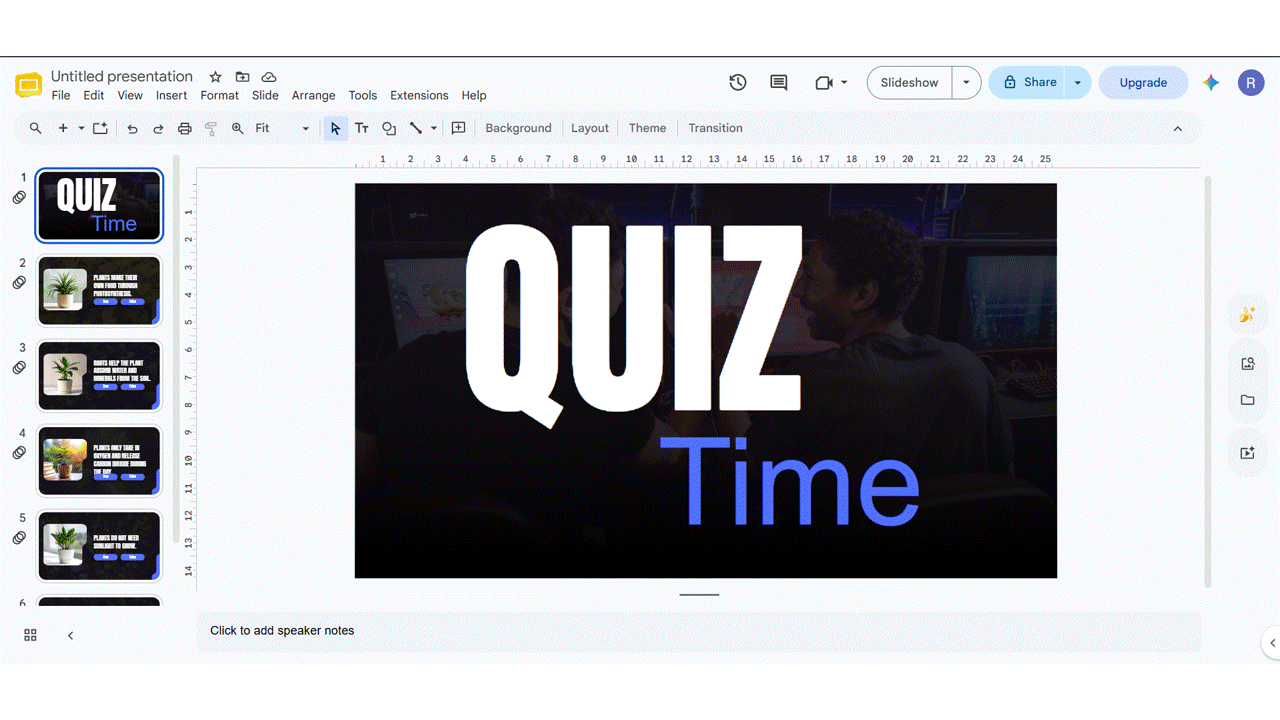Click the Untitled presentation title field
Viewport: 1280px width, 720px height.
(x=122, y=76)
